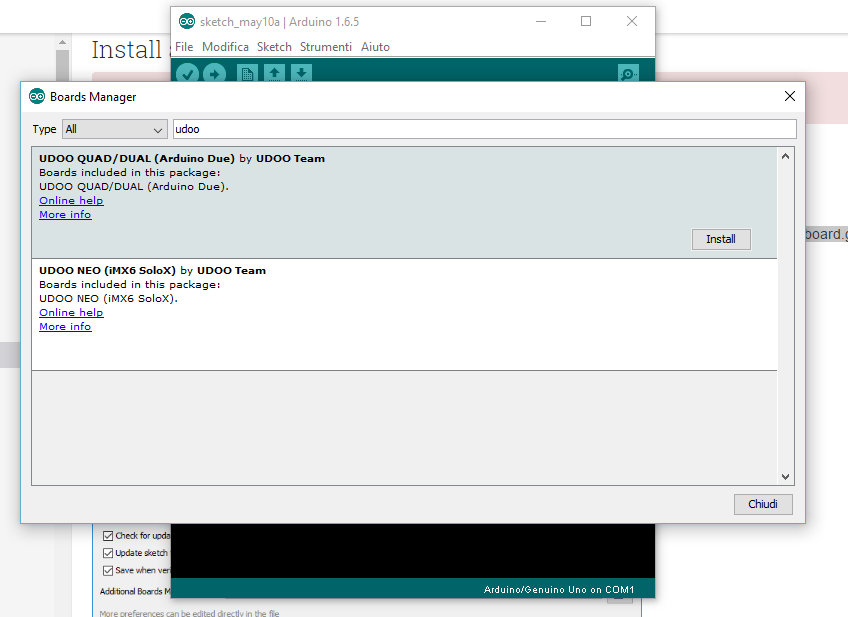Viewport: 848px width, 617px height.
Task: Open the Strumenti menu
Action: [x=326, y=47]
